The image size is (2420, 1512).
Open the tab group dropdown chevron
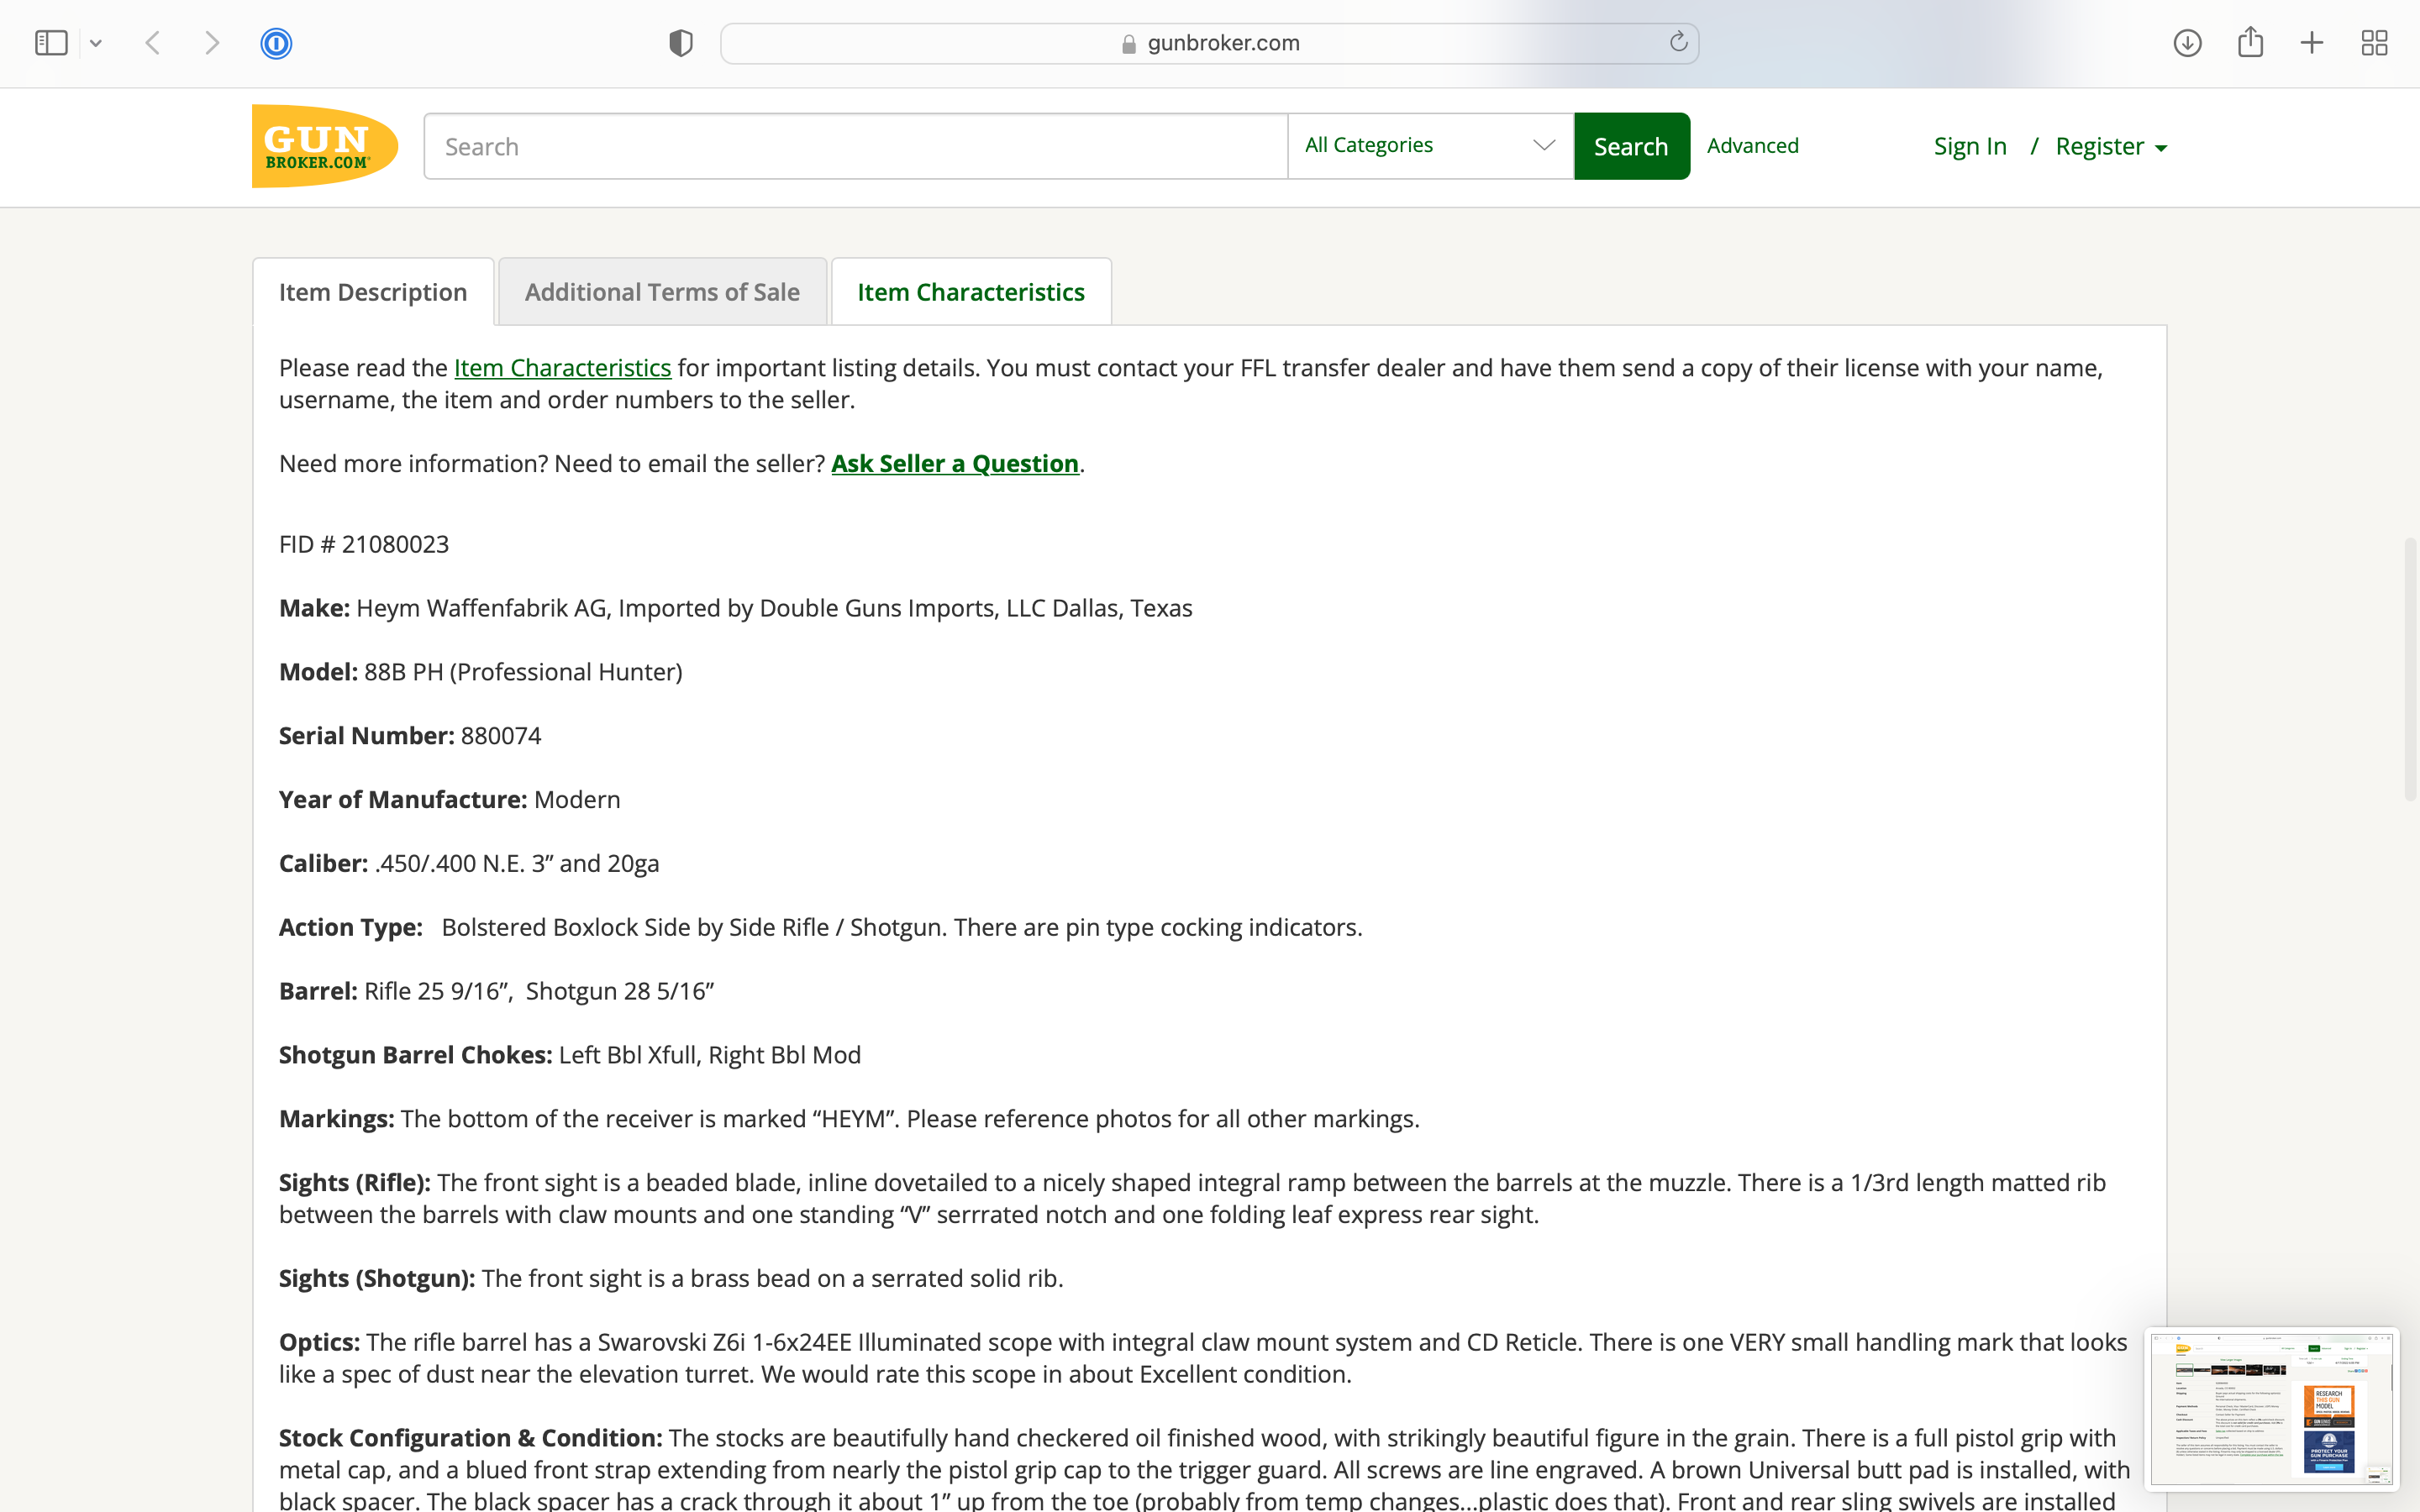[x=96, y=43]
